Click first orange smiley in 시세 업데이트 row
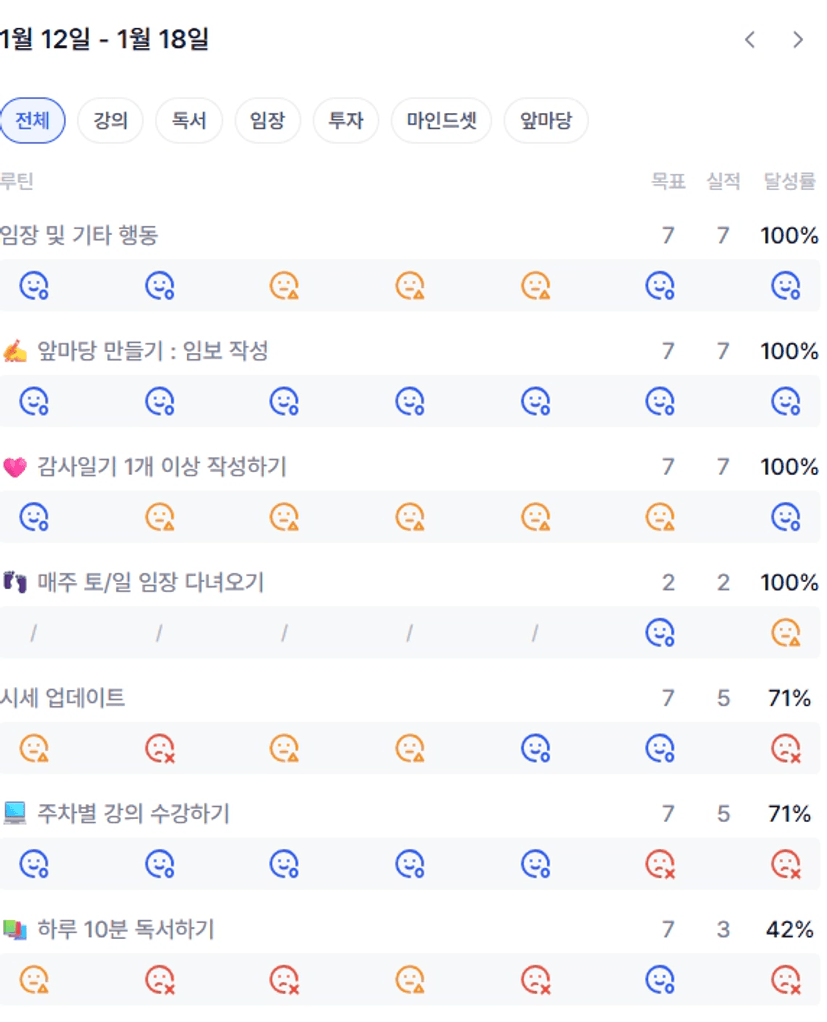This screenshot has width=827, height=1022. point(35,748)
